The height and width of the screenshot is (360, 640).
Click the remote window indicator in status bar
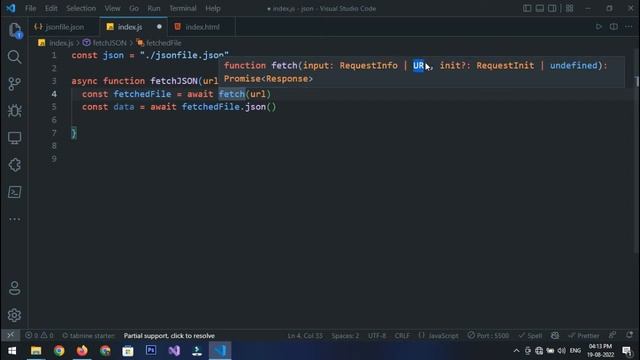(11, 335)
